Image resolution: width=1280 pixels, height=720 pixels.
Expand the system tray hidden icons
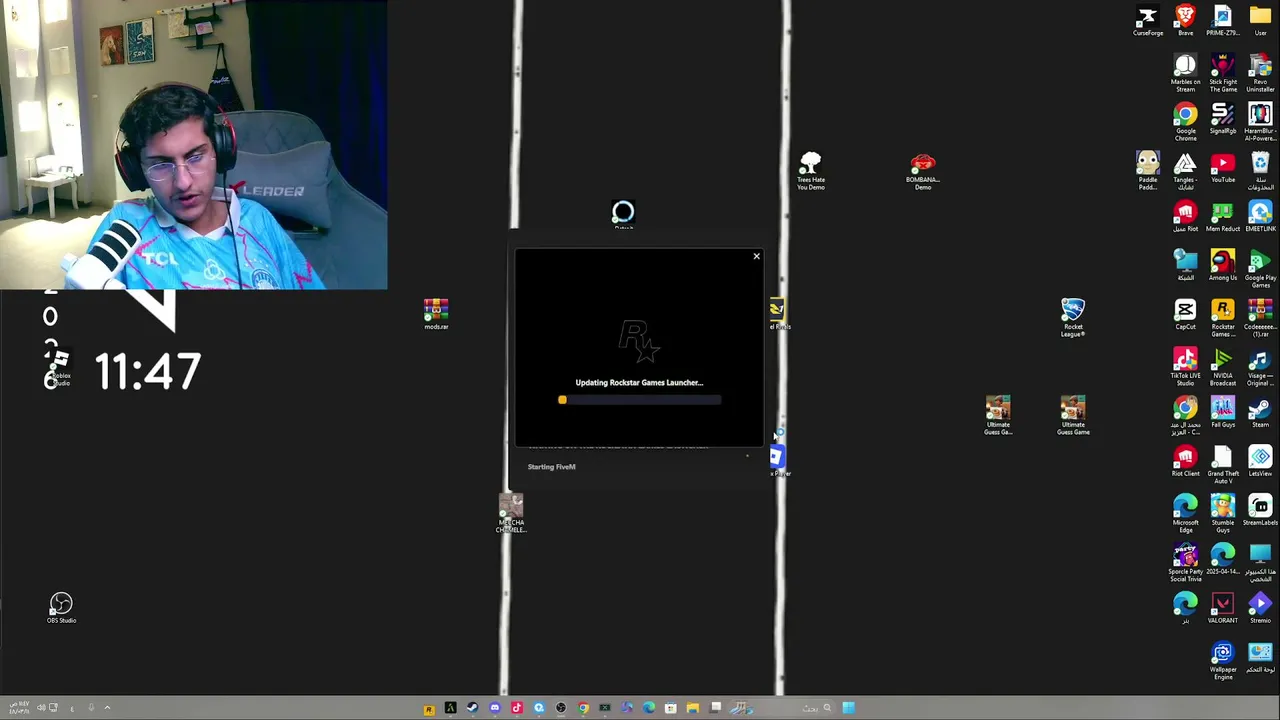[107, 709]
